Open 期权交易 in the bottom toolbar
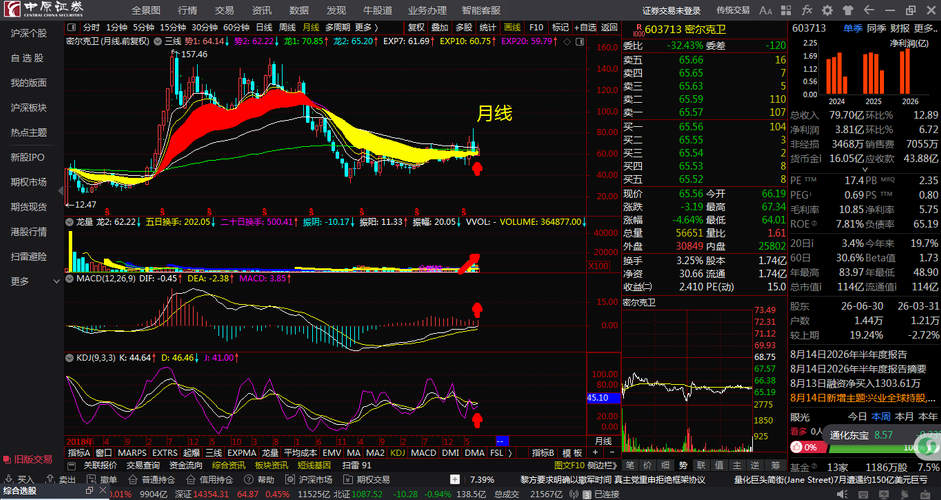The width and height of the screenshot is (941, 500). (x=367, y=480)
